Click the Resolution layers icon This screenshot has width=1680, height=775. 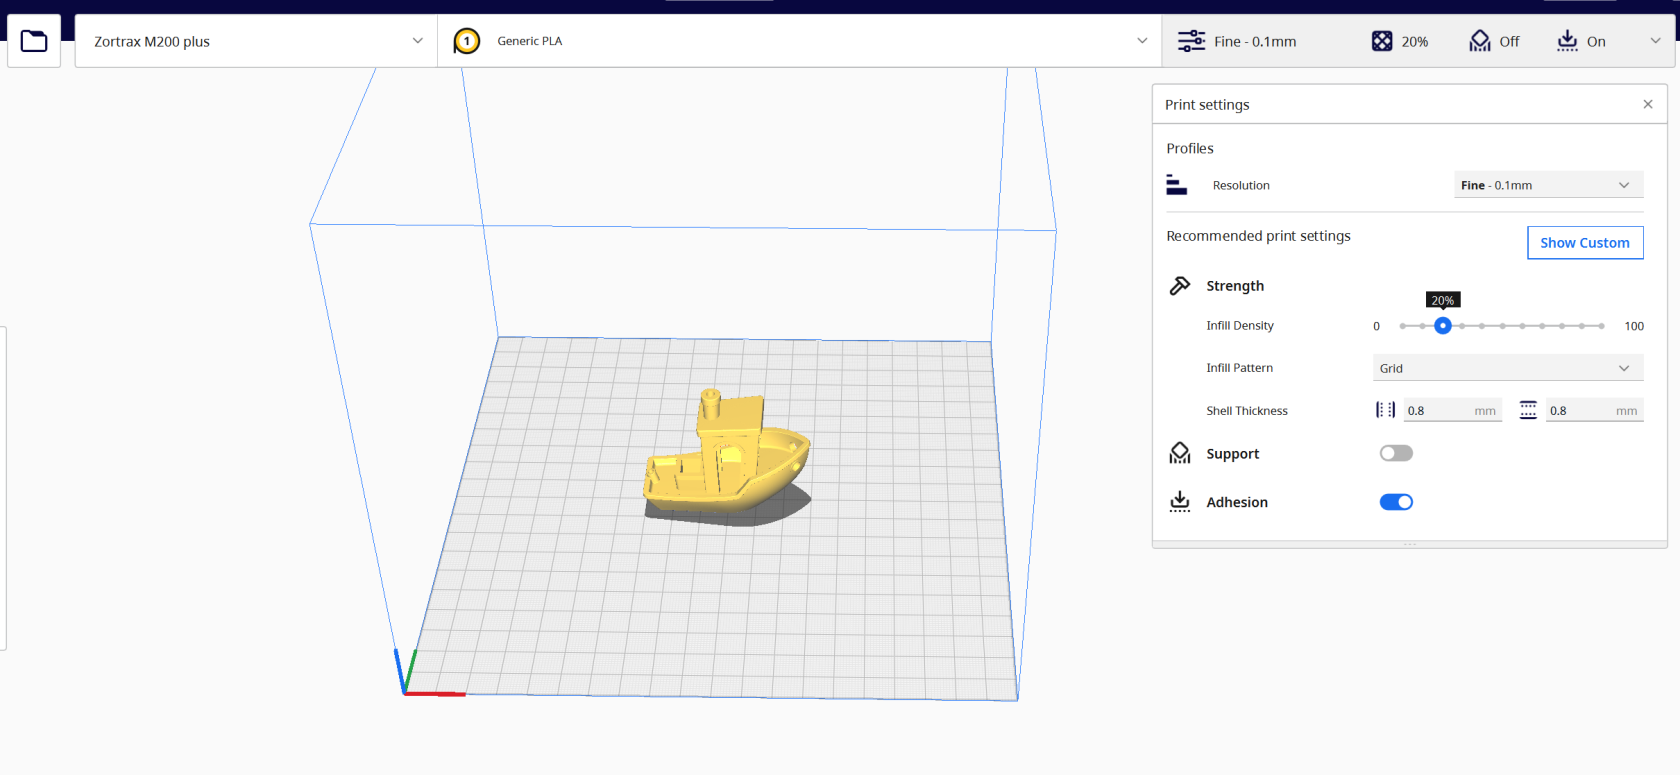(1177, 185)
